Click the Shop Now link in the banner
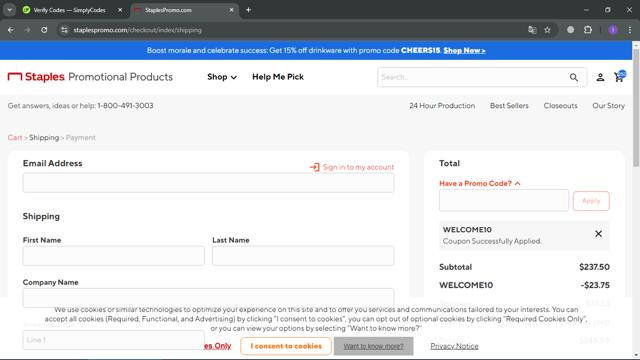This screenshot has width=640, height=360. (x=464, y=51)
